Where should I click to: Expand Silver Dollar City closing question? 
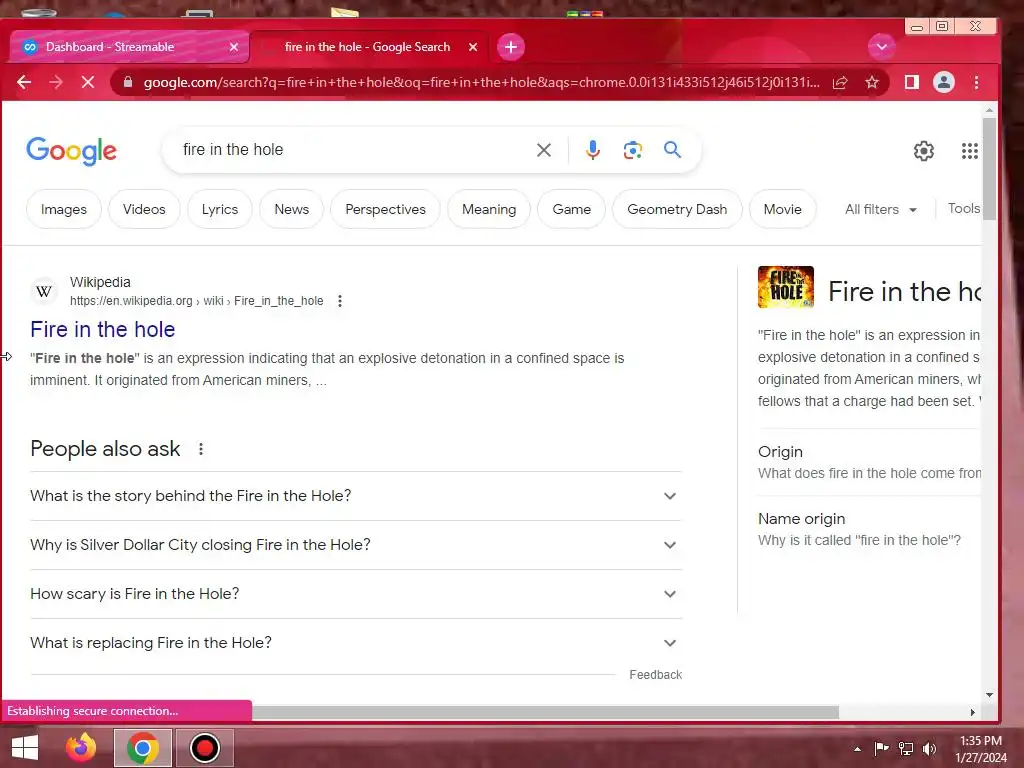coord(356,545)
